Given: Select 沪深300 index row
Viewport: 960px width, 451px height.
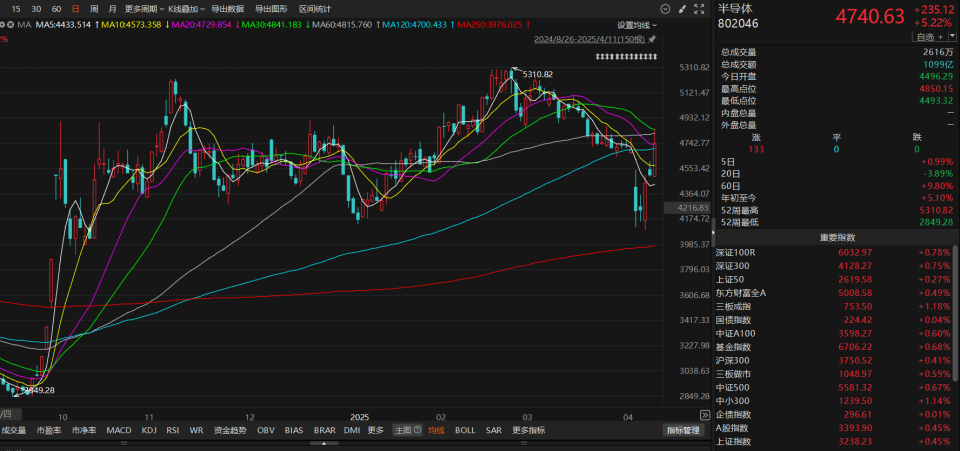Looking at the screenshot, I should (834, 360).
